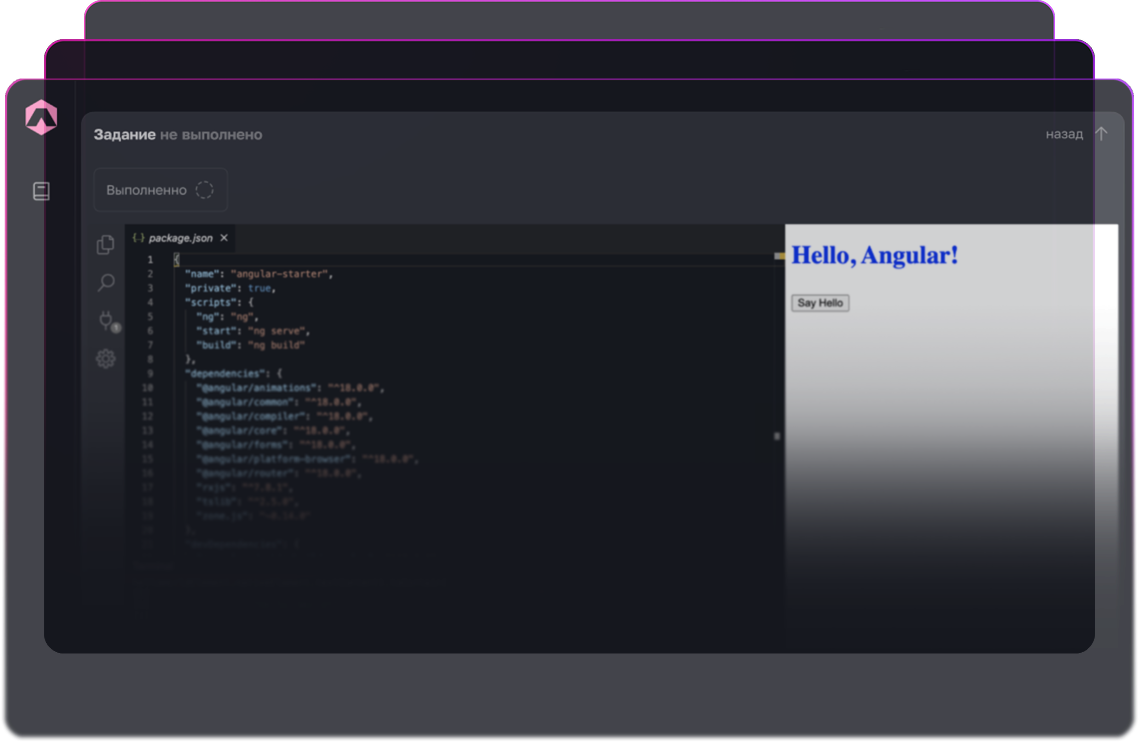Click the Hello, Angular! heading
1139x742 pixels.
click(875, 255)
